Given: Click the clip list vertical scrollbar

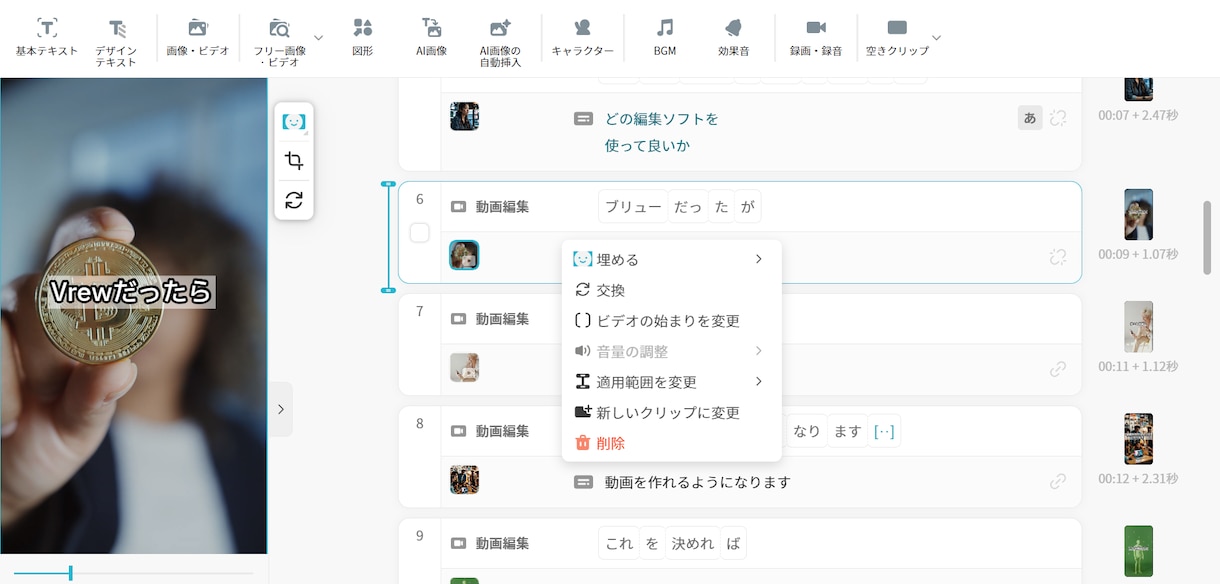Looking at the screenshot, I should coord(1207,238).
